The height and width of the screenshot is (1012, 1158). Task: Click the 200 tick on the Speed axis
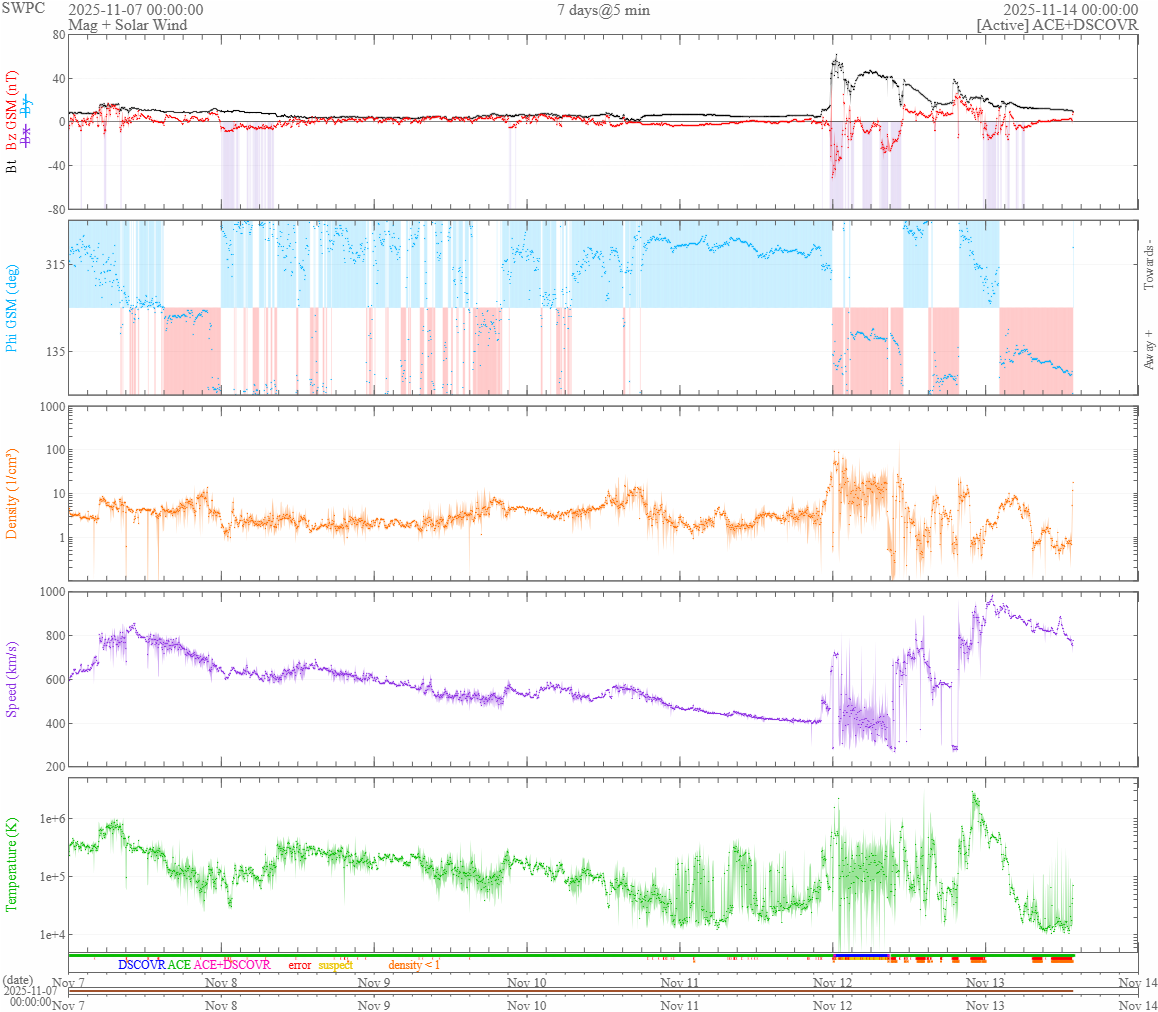tap(54, 767)
